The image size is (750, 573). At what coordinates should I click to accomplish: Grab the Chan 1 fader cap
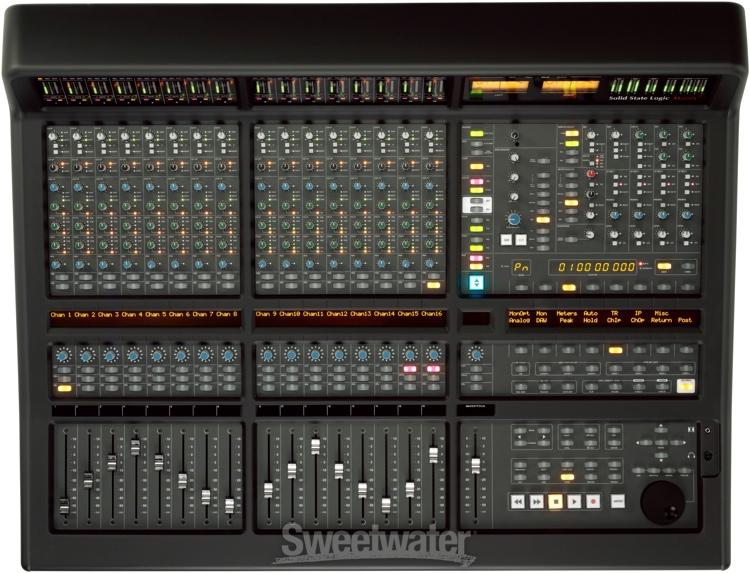coord(64,506)
